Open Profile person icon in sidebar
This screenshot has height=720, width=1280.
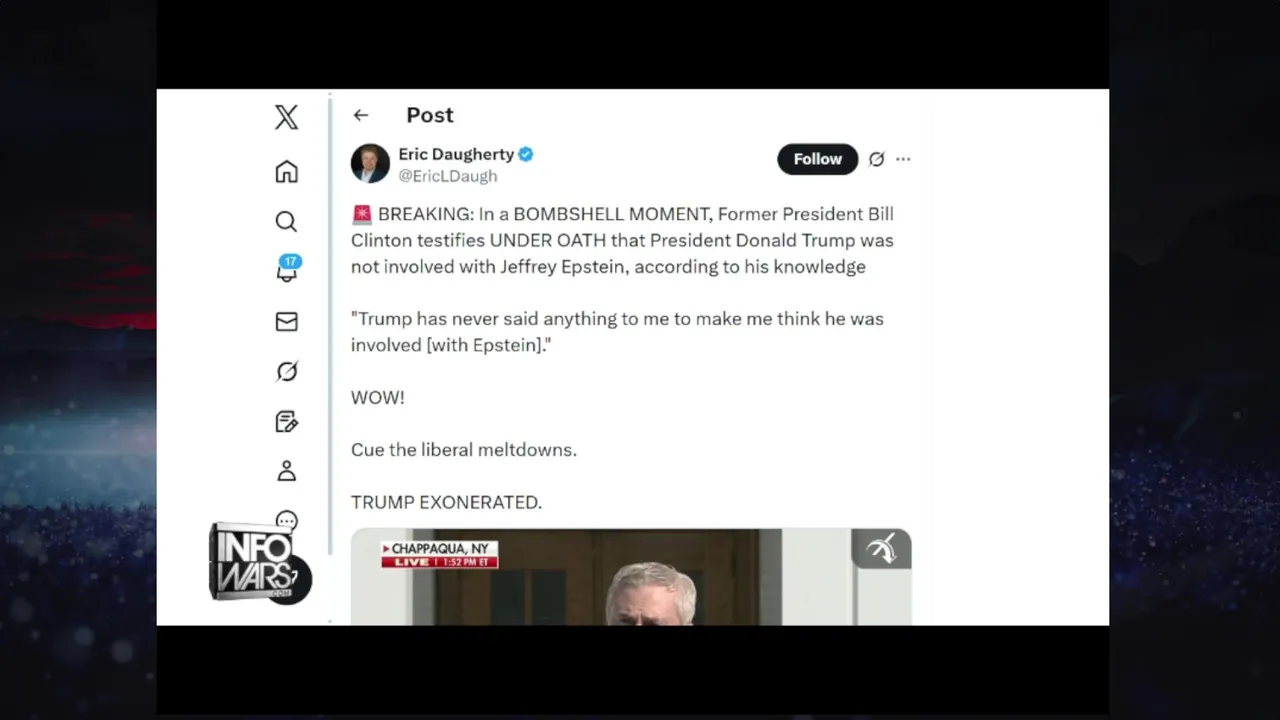[286, 471]
